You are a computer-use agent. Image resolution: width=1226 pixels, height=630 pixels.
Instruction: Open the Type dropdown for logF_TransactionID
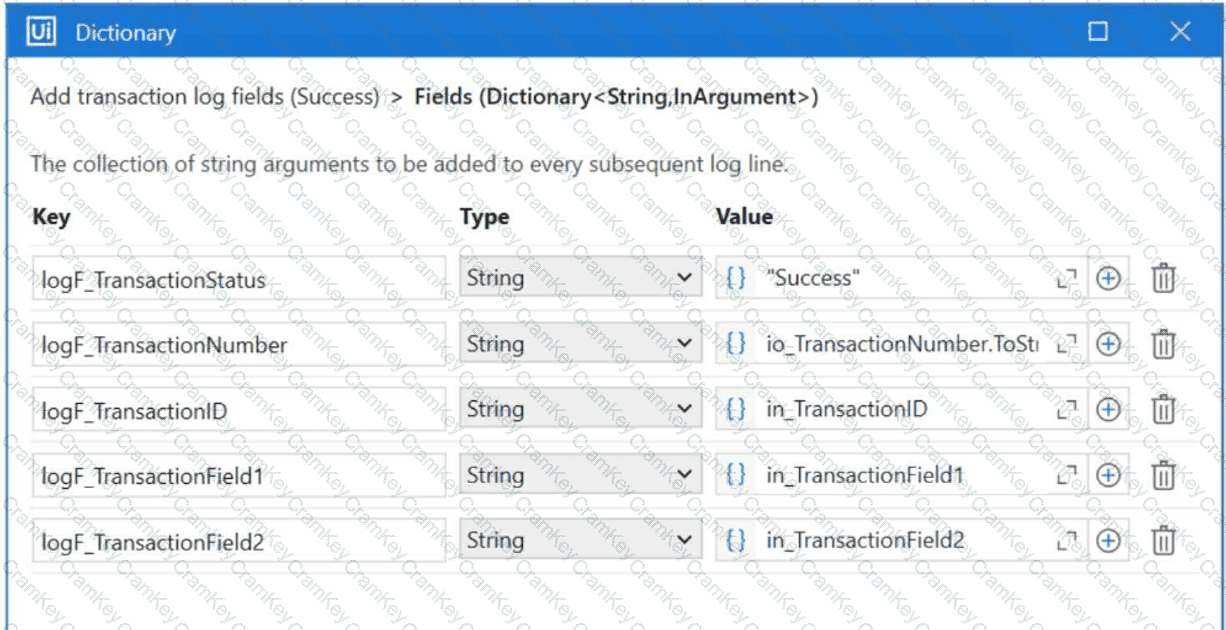pos(581,410)
